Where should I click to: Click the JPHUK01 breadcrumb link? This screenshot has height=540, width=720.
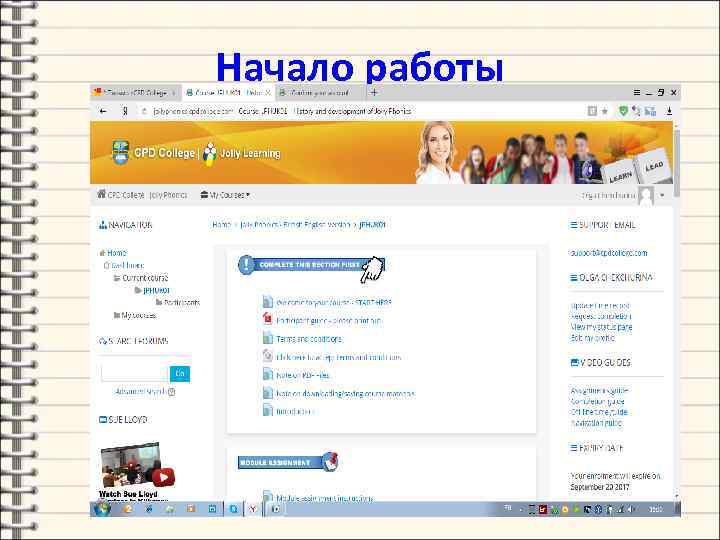(372, 225)
